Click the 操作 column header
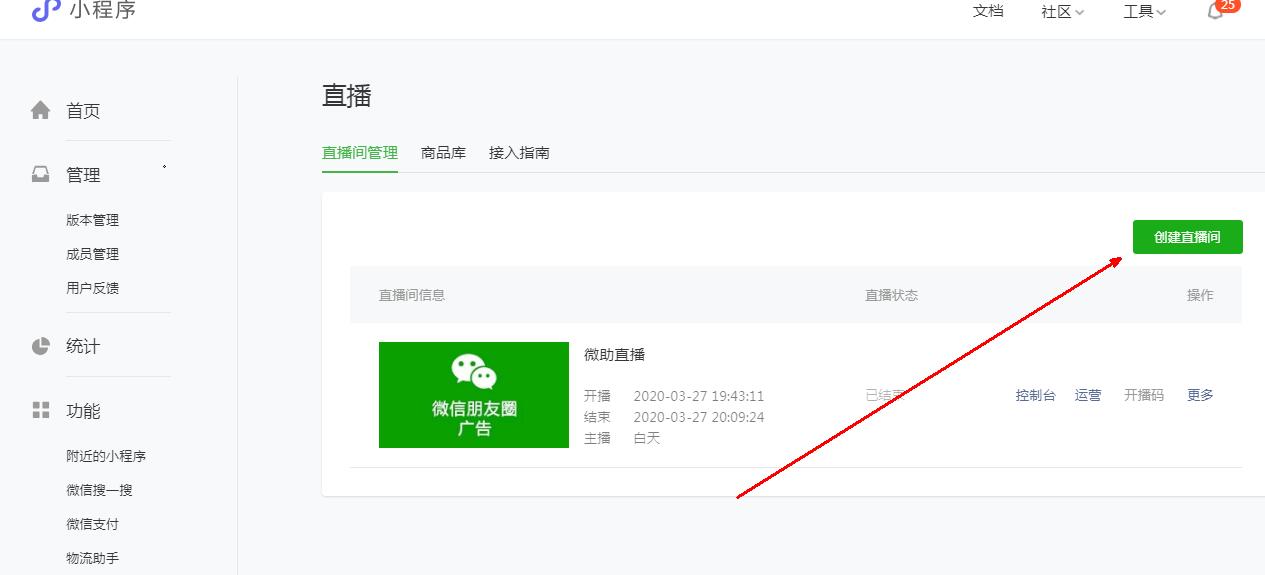The height and width of the screenshot is (575, 1265). tap(1200, 295)
